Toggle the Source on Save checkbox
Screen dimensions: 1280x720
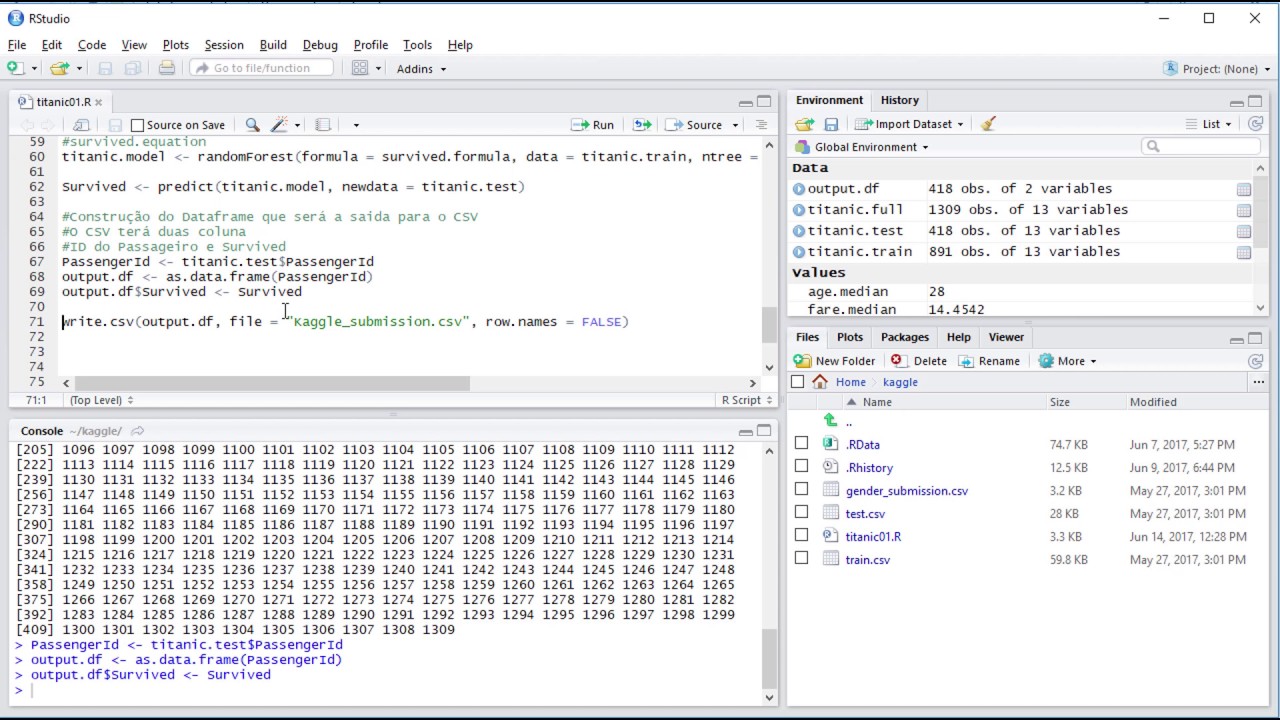pyautogui.click(x=138, y=125)
